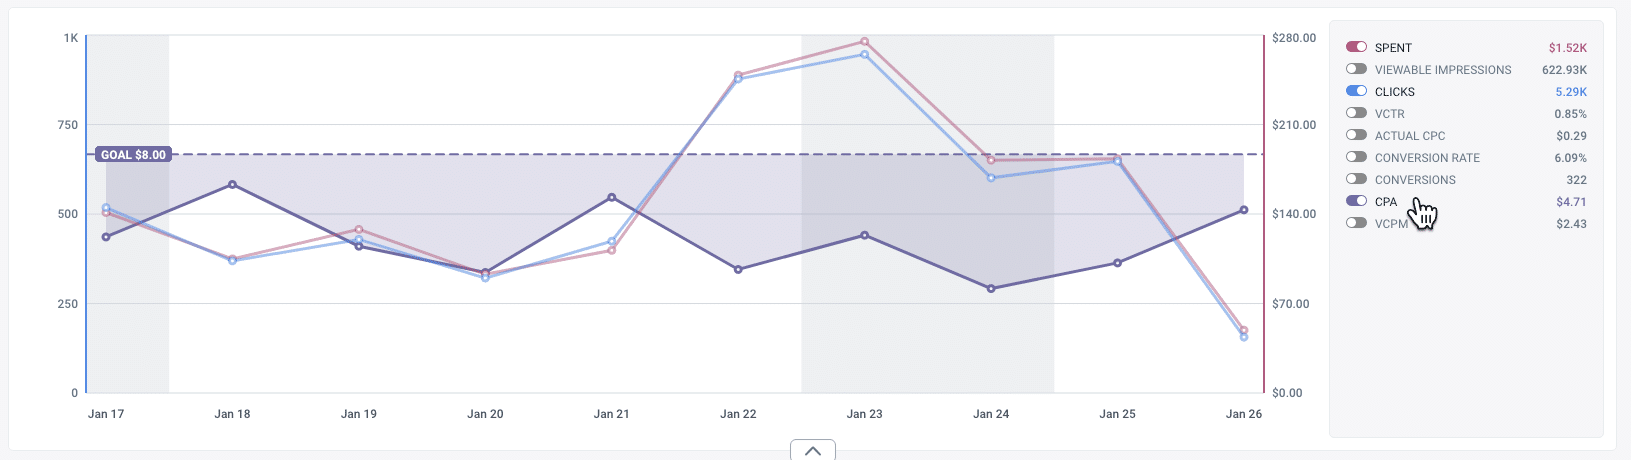This screenshot has height=460, width=1631.
Task: Enable the VIEWABLE IMPRESSIONS toggle
Action: [x=1356, y=69]
